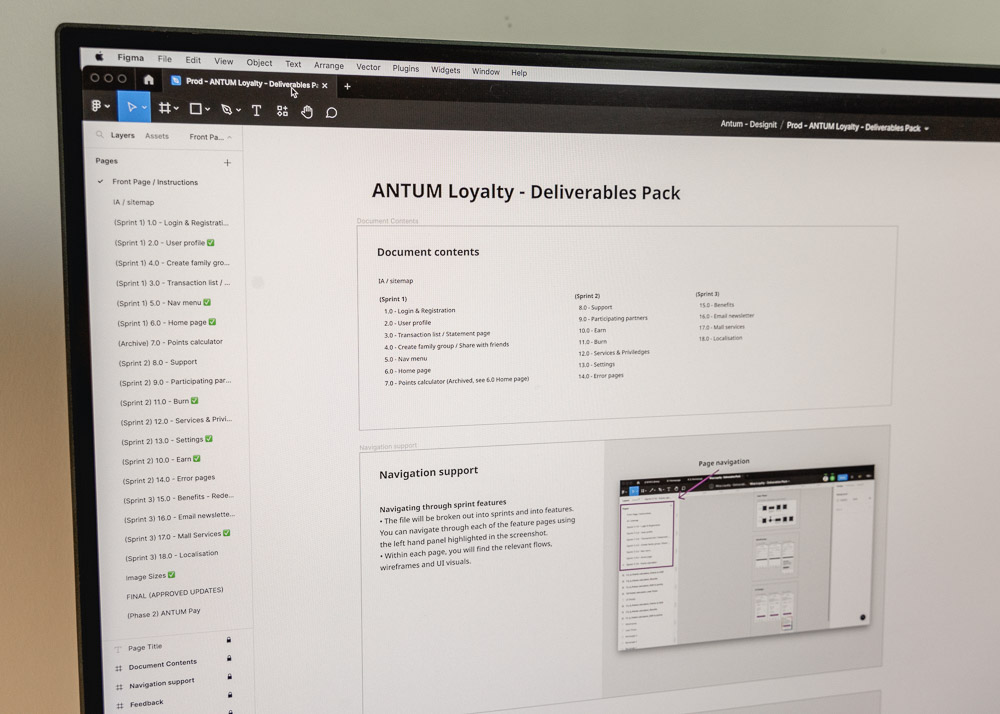Collapse pages list via Front Pa... chevron
Image resolution: width=1000 pixels, height=714 pixels.
coord(230,137)
